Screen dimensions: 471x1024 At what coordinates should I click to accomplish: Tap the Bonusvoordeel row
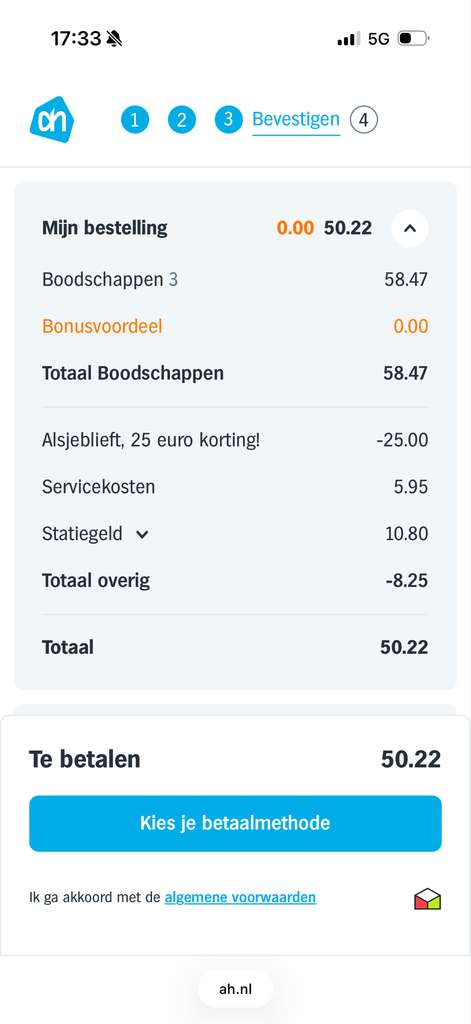click(x=235, y=326)
